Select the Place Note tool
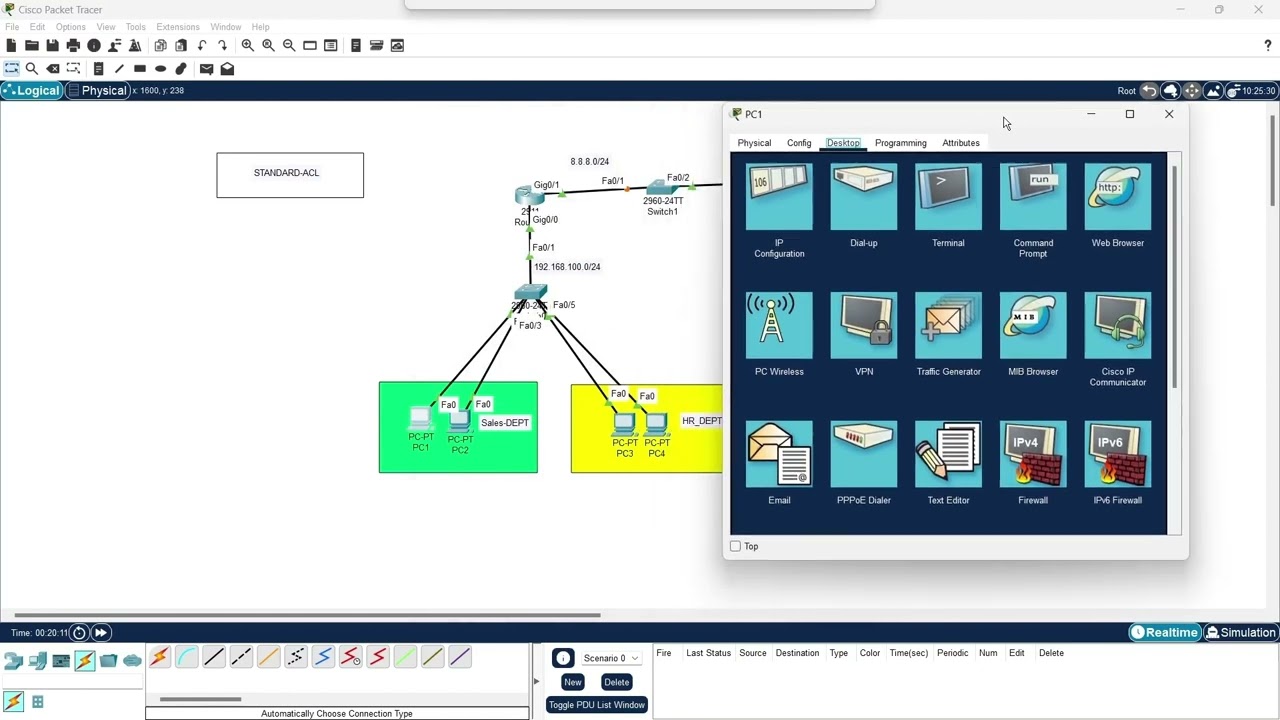Screen dimensions: 1280x720 (98, 69)
